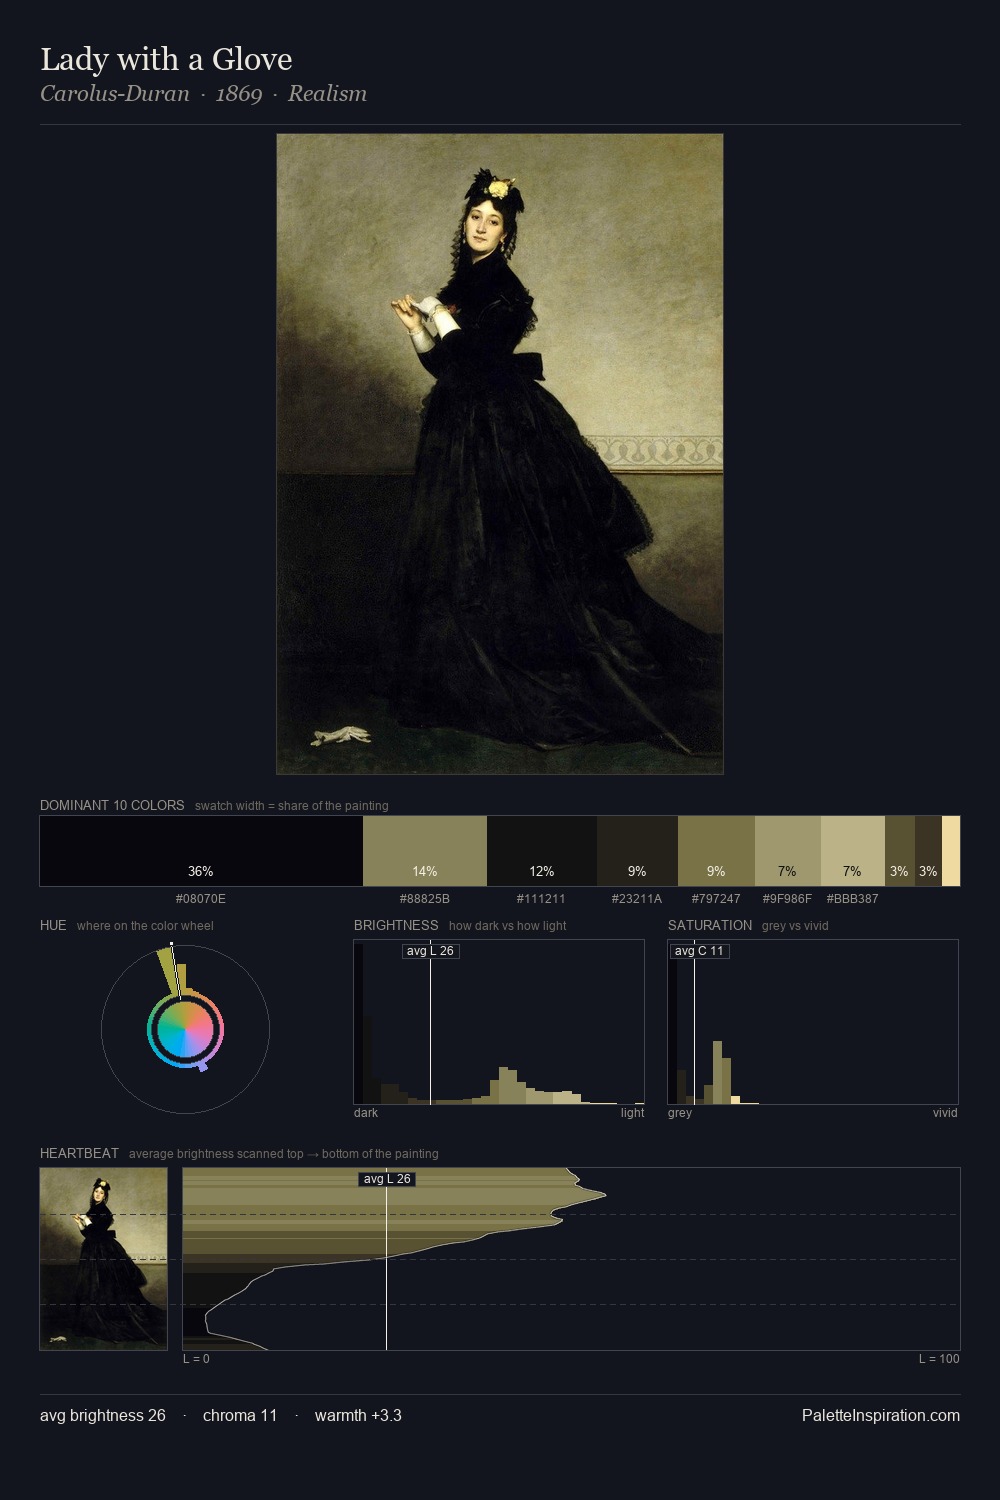Click the #9F986F hex label
This screenshot has width=1000, height=1500.
787,899
